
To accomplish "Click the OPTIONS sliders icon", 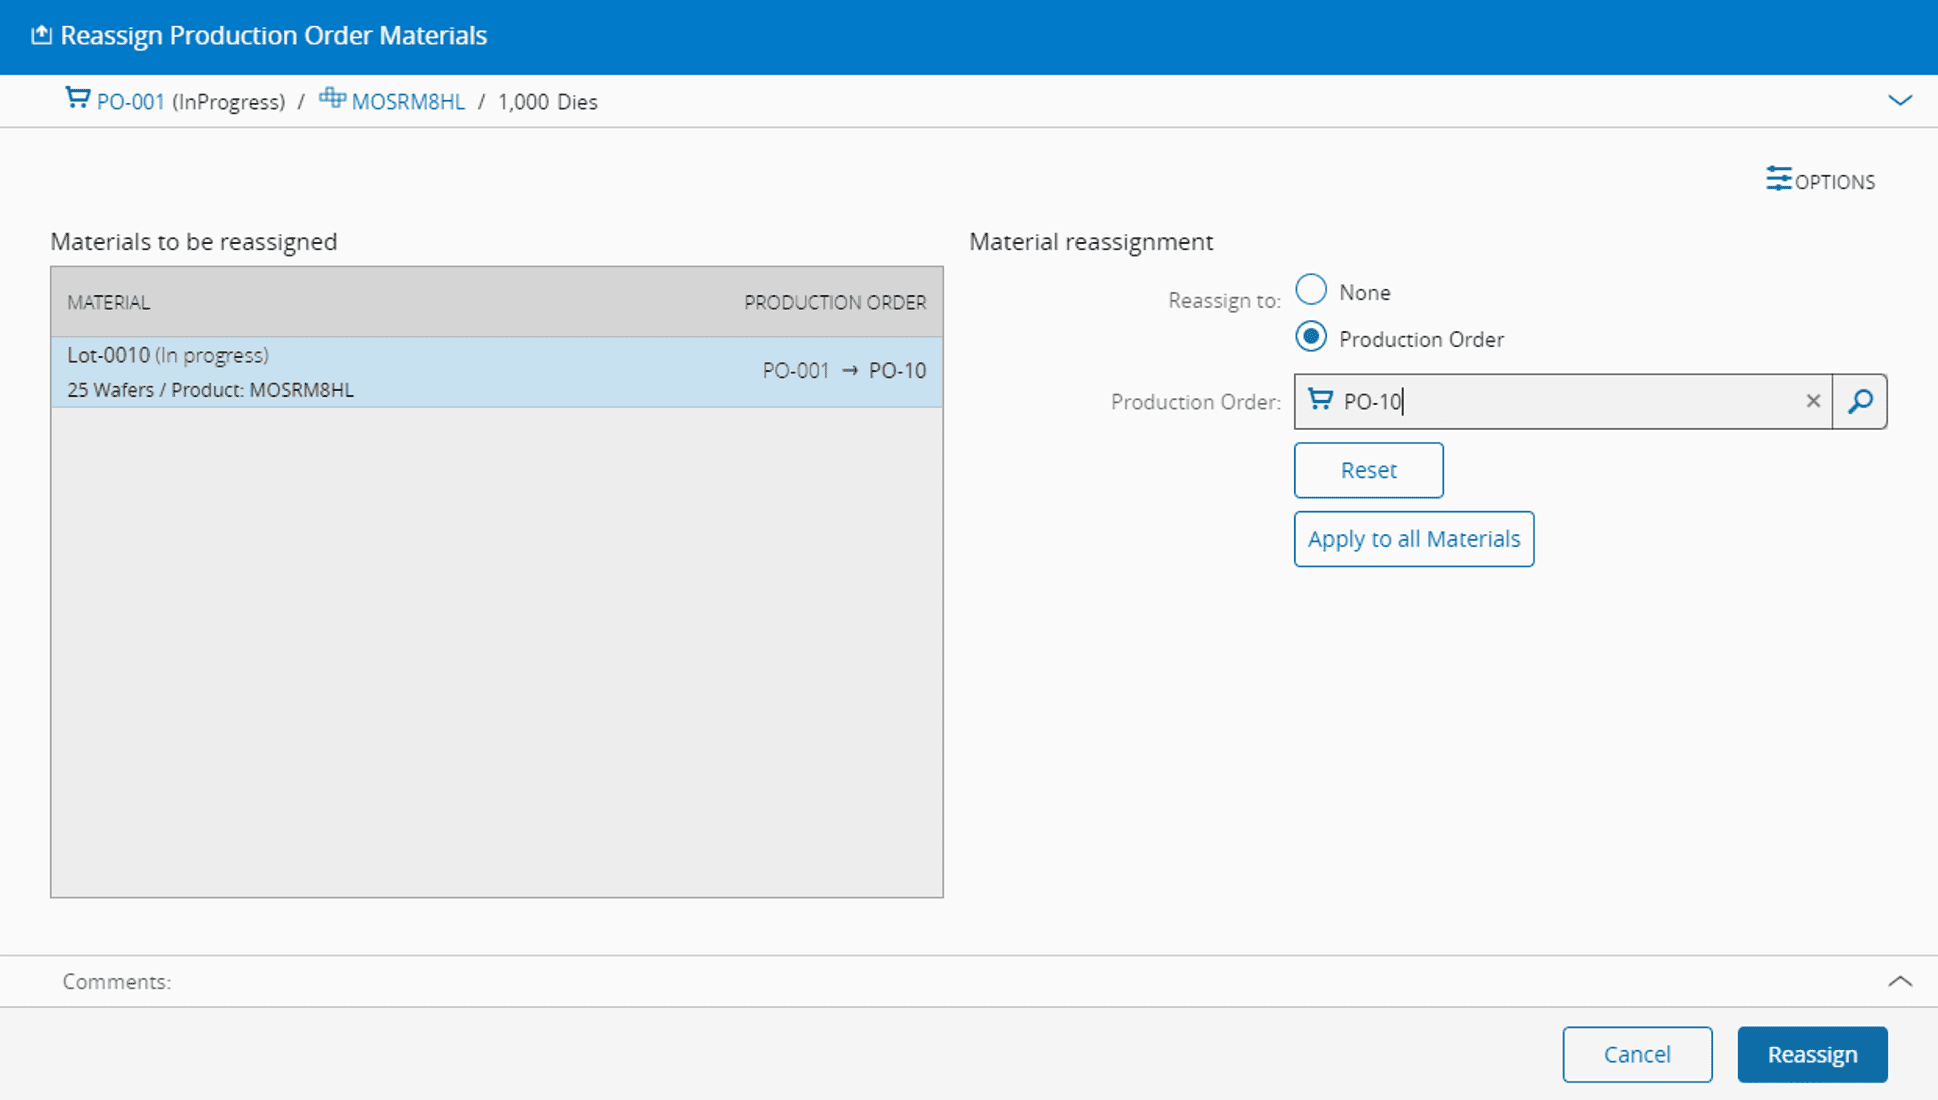I will pos(1778,179).
